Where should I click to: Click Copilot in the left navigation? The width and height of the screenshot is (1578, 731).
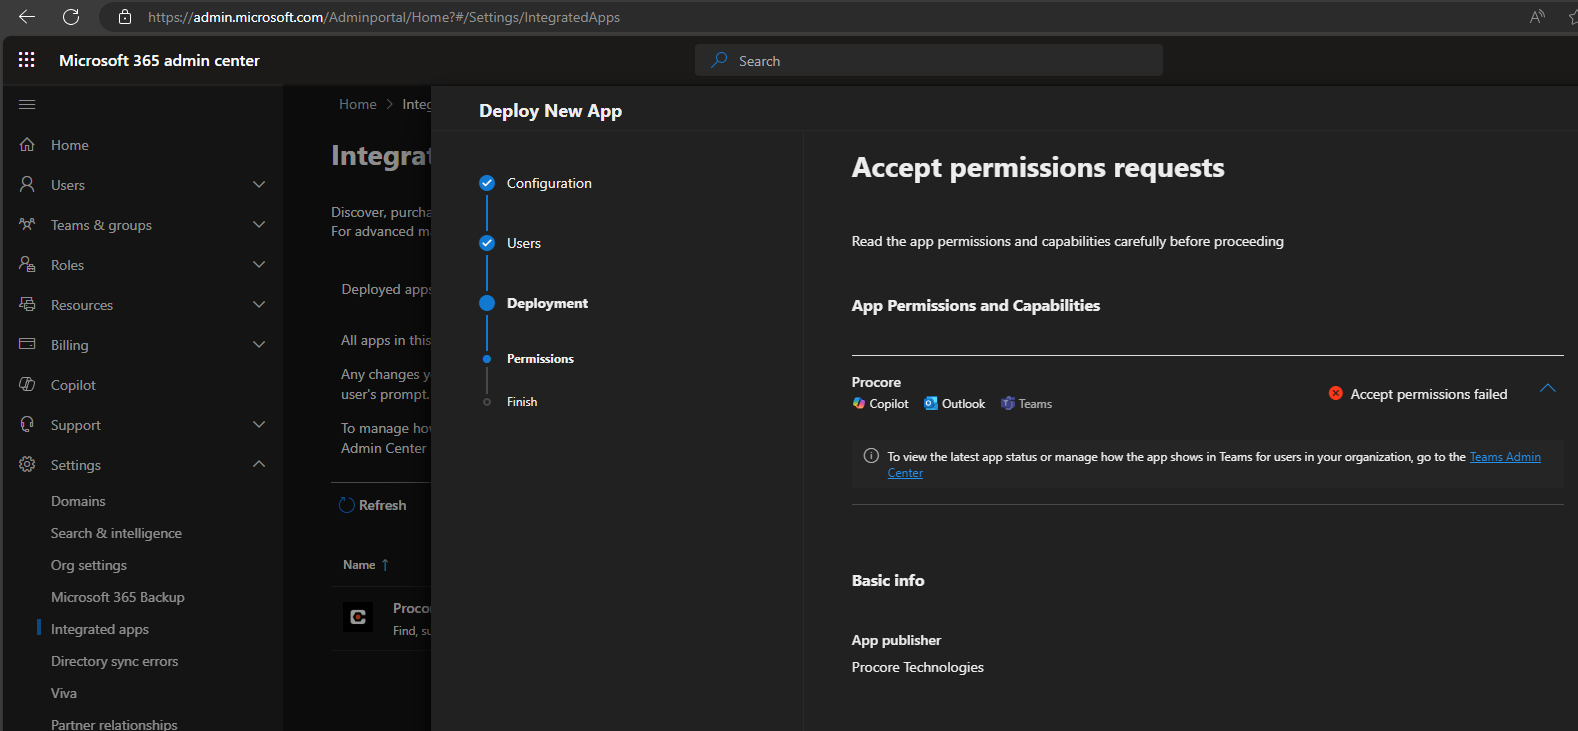[x=73, y=385]
